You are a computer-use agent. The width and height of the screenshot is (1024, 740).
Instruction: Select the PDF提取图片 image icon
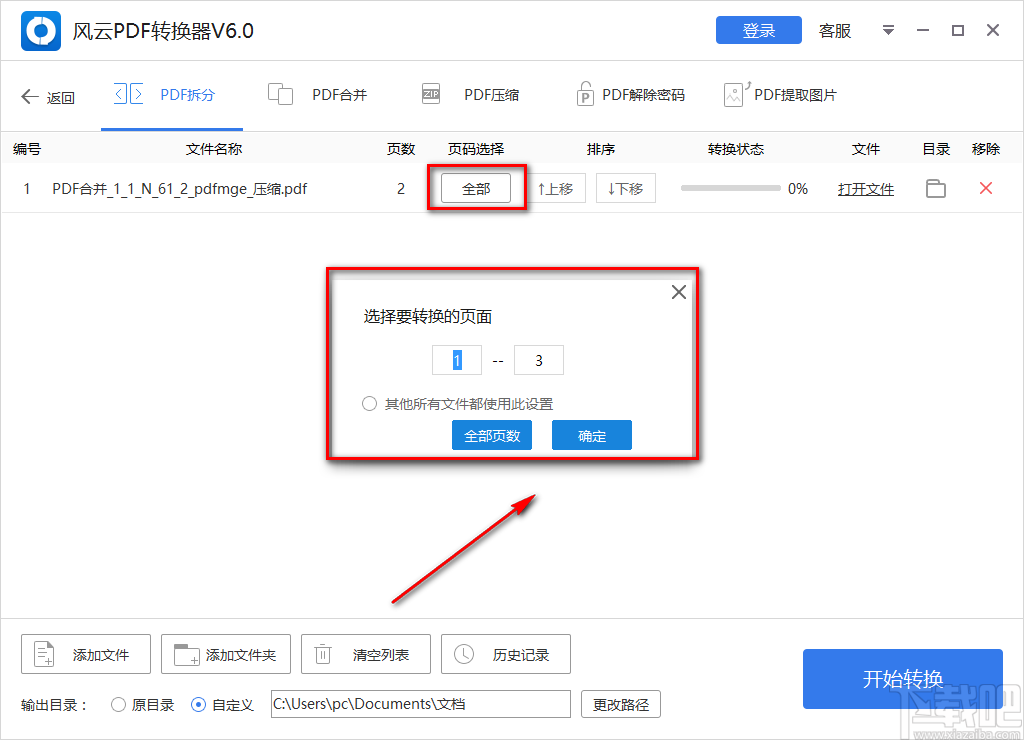point(735,93)
